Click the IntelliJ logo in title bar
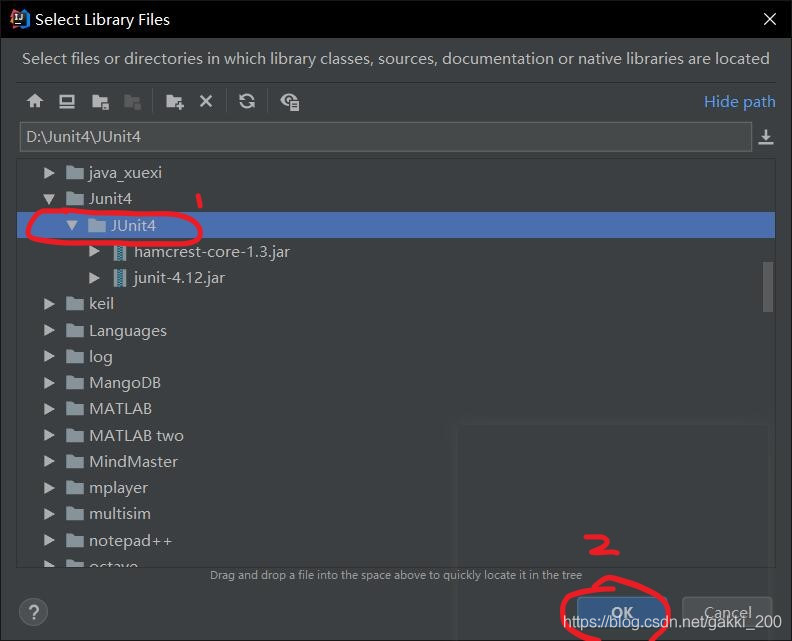Image resolution: width=792 pixels, height=641 pixels. click(x=19, y=19)
